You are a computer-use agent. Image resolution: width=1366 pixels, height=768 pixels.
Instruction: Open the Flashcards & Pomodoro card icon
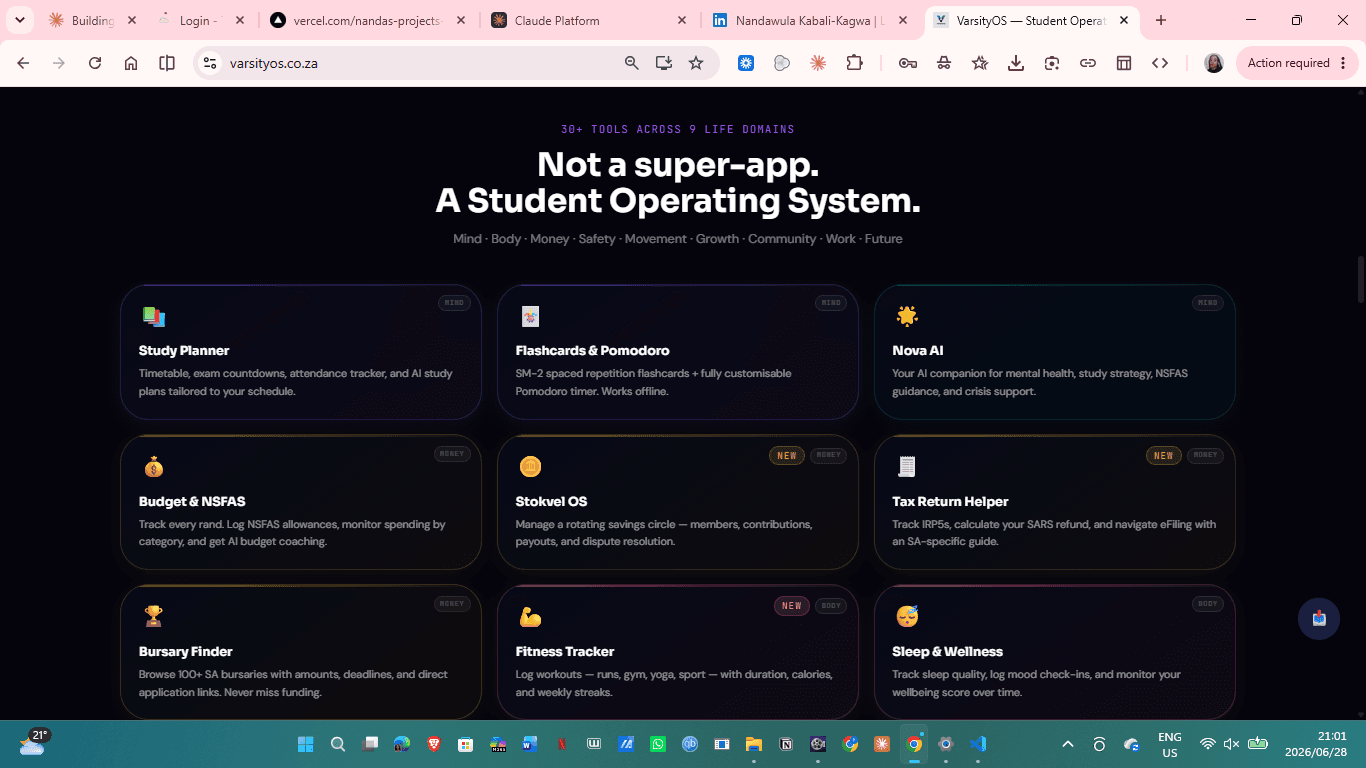tap(530, 317)
